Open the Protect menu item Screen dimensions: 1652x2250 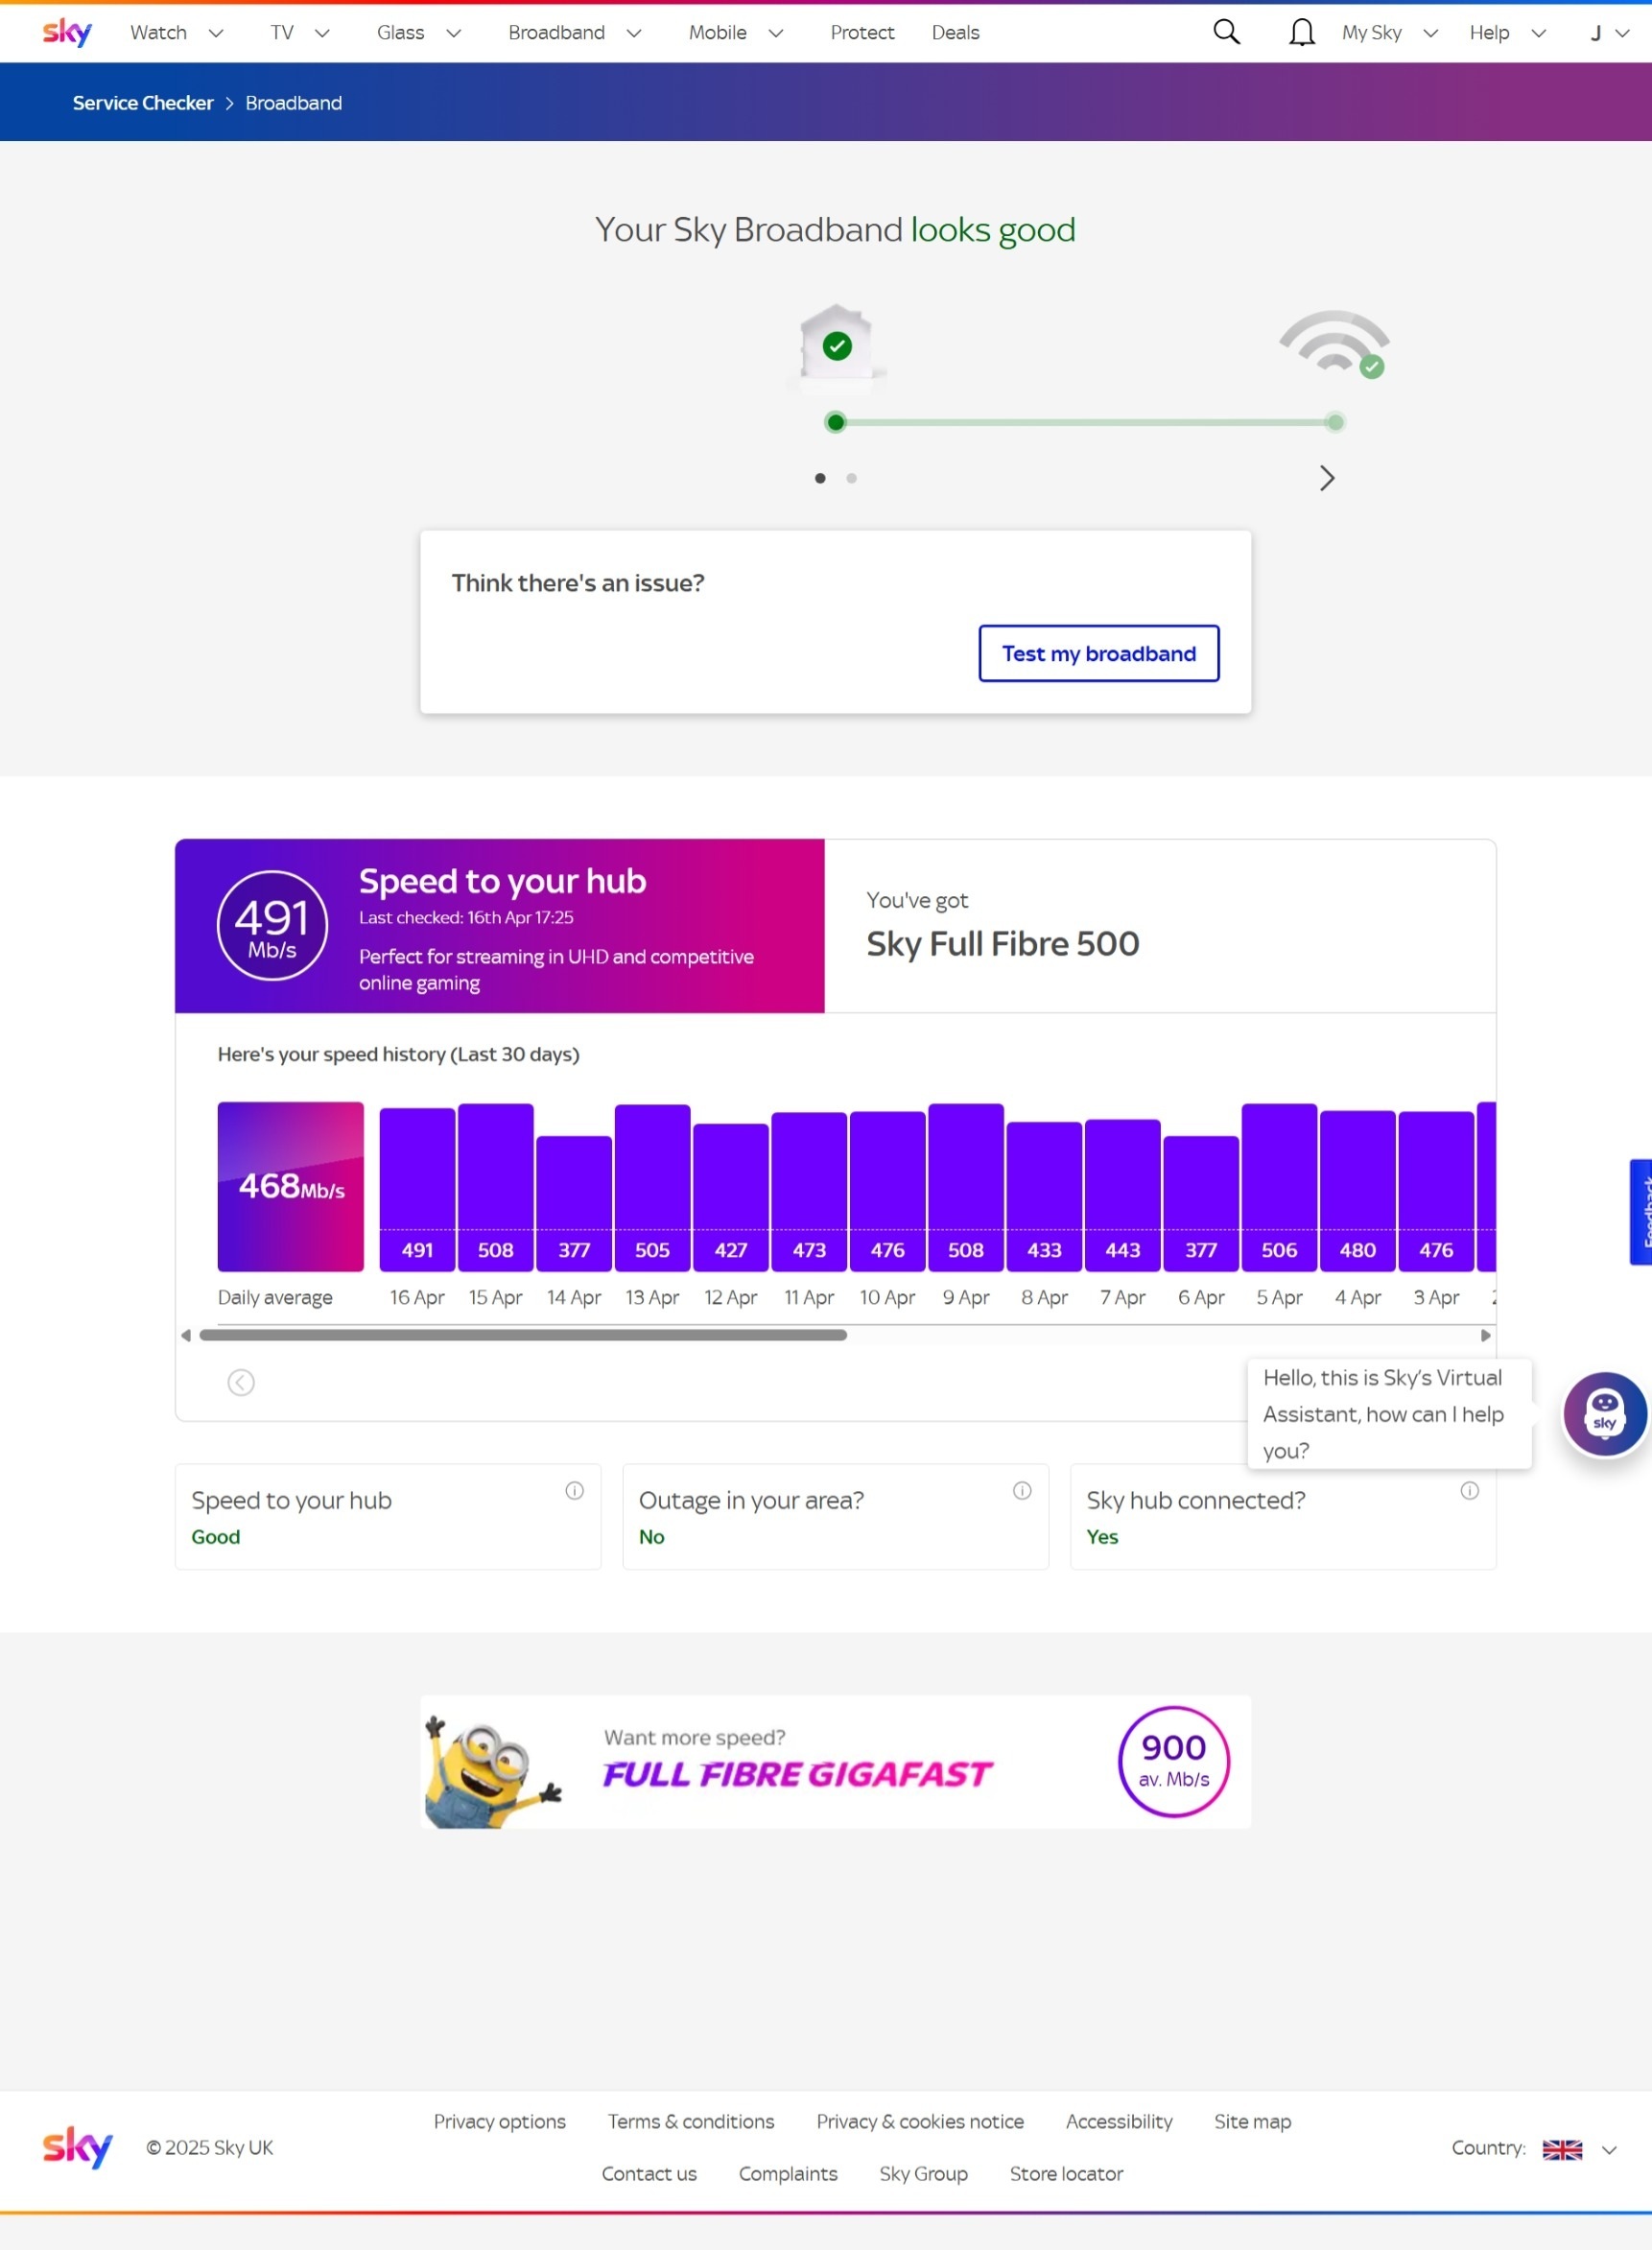click(861, 33)
